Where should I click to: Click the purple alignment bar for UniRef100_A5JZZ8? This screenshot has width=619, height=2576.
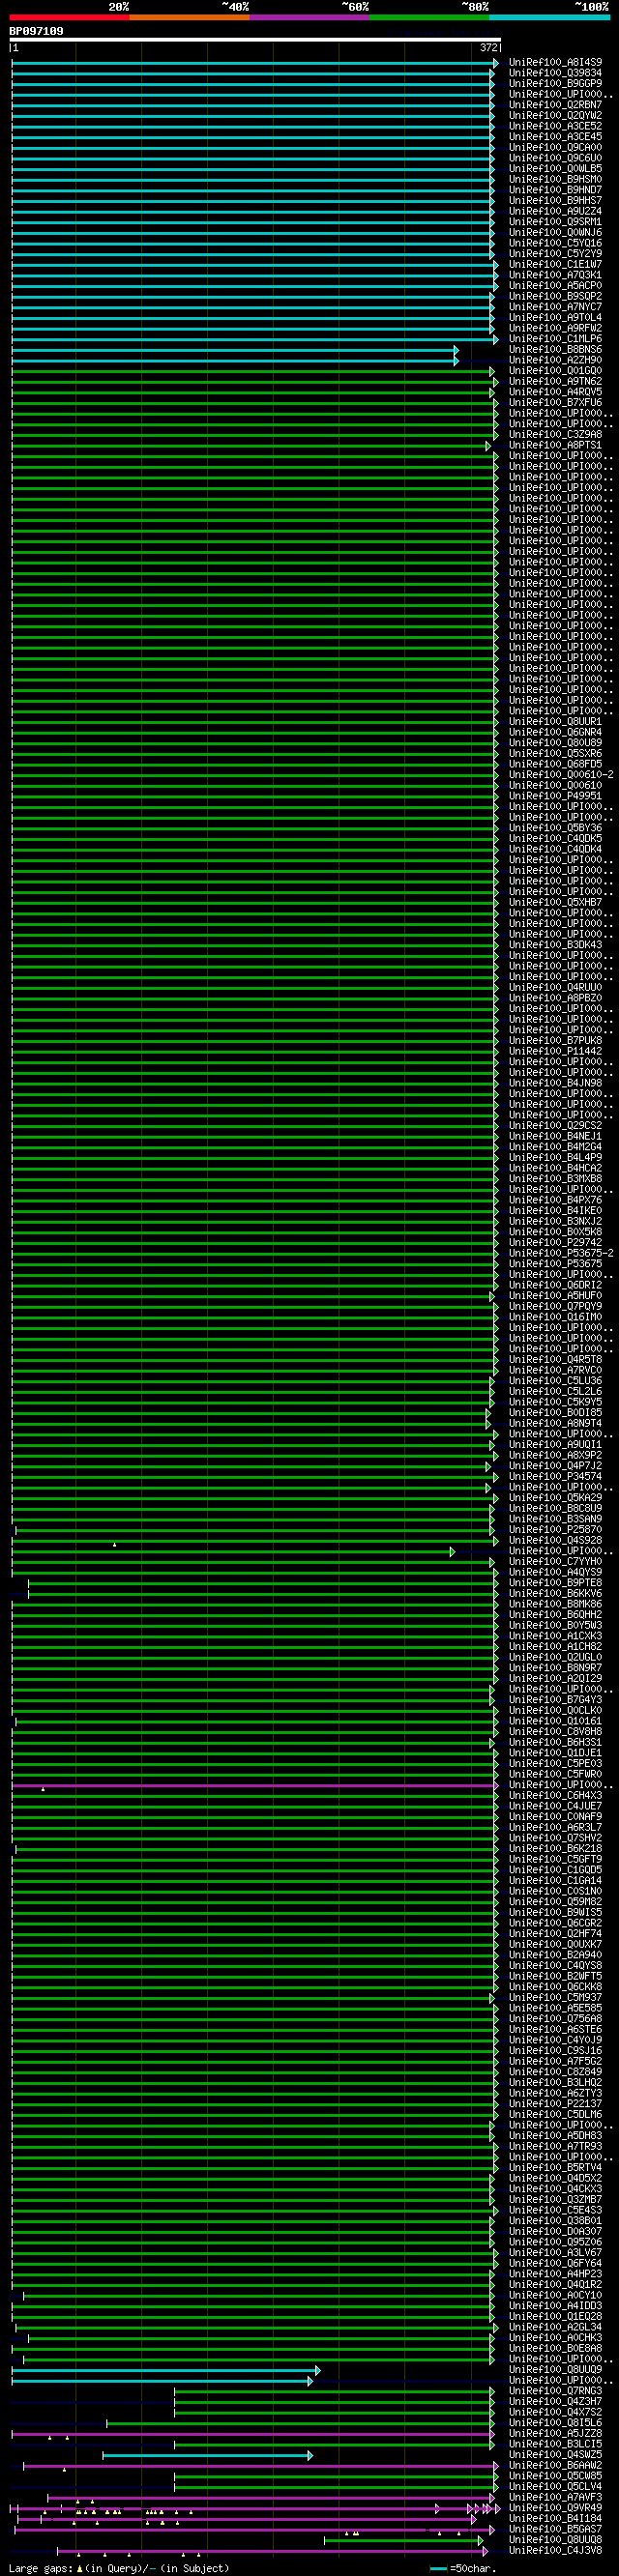click(x=253, y=2434)
